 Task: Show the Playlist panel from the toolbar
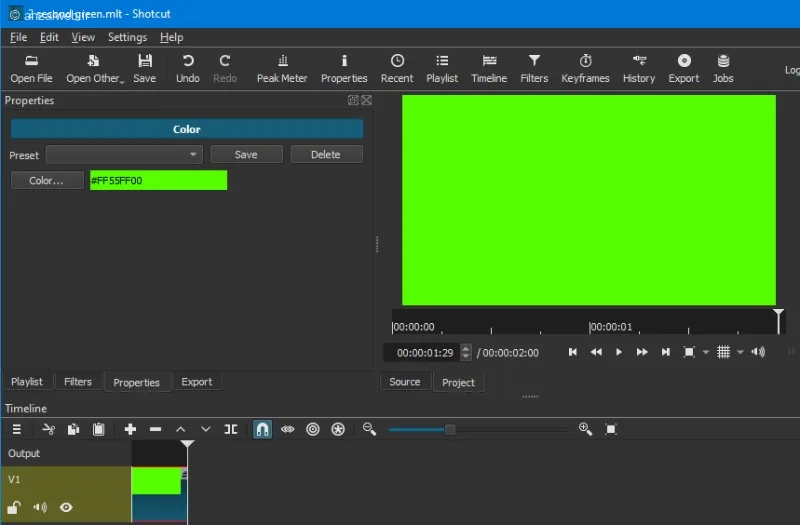(442, 69)
